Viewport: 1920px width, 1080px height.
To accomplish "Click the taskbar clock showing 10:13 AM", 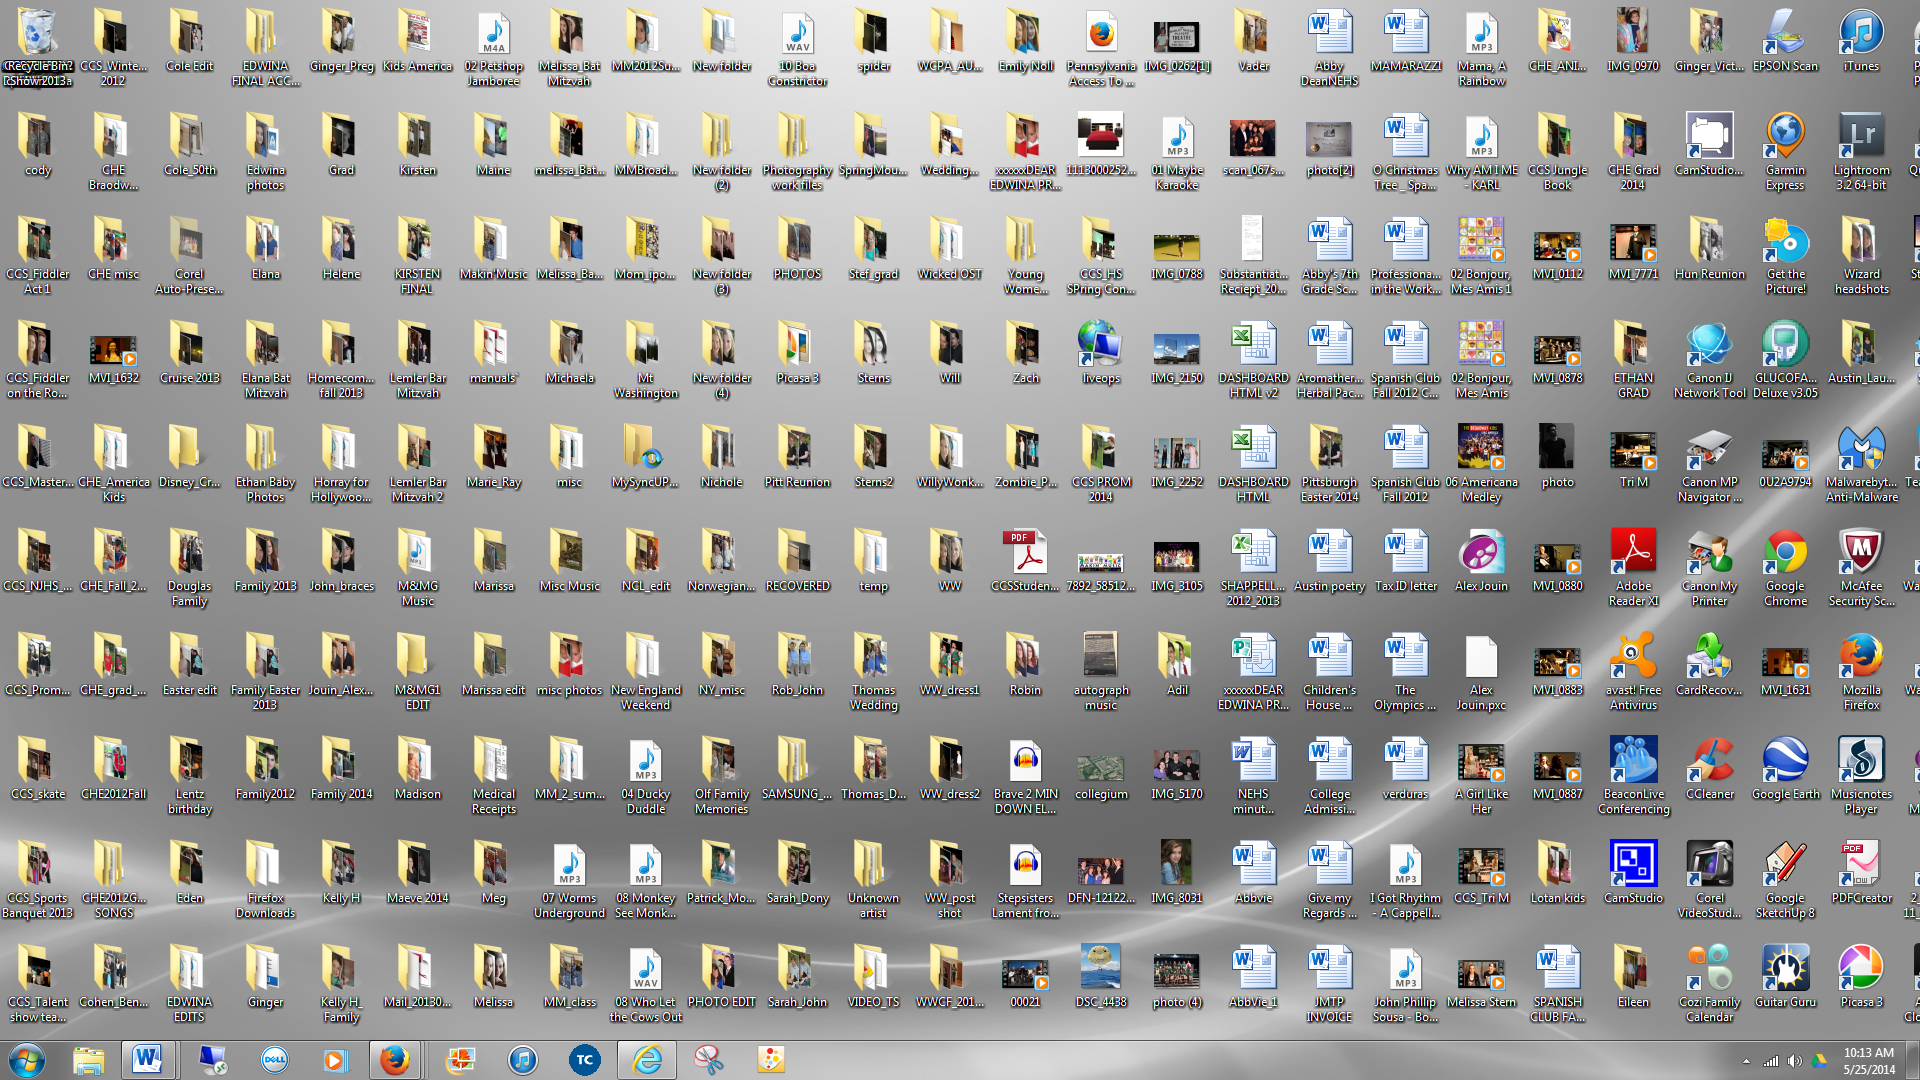I will click(x=1868, y=1060).
